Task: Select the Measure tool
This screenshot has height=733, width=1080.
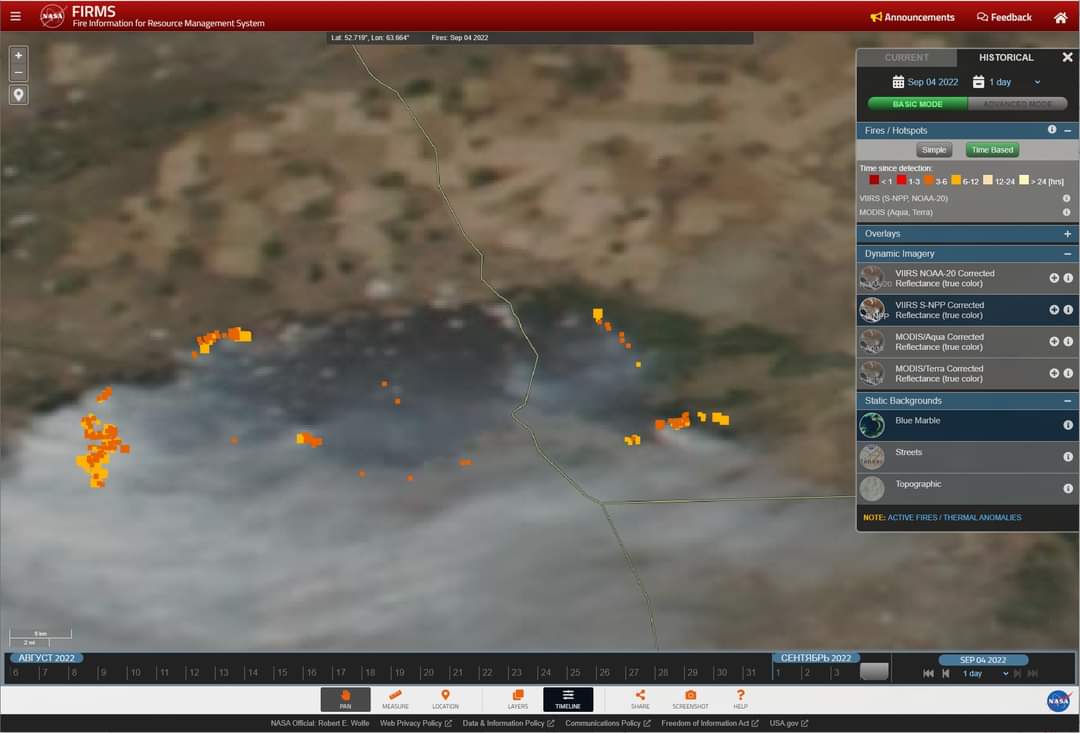Action: [395, 699]
